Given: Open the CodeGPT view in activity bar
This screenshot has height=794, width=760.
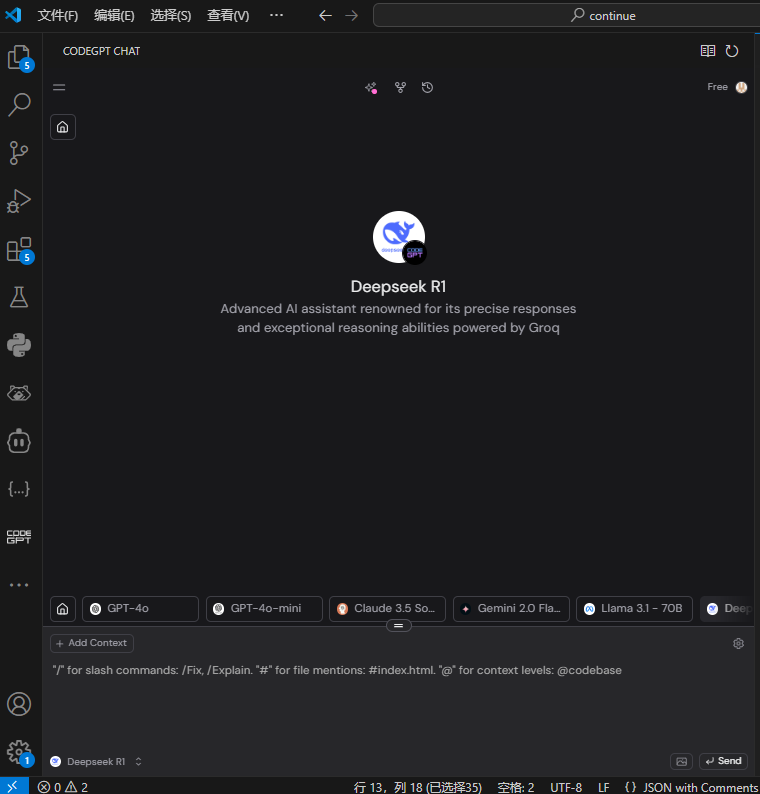Looking at the screenshot, I should 19,537.
